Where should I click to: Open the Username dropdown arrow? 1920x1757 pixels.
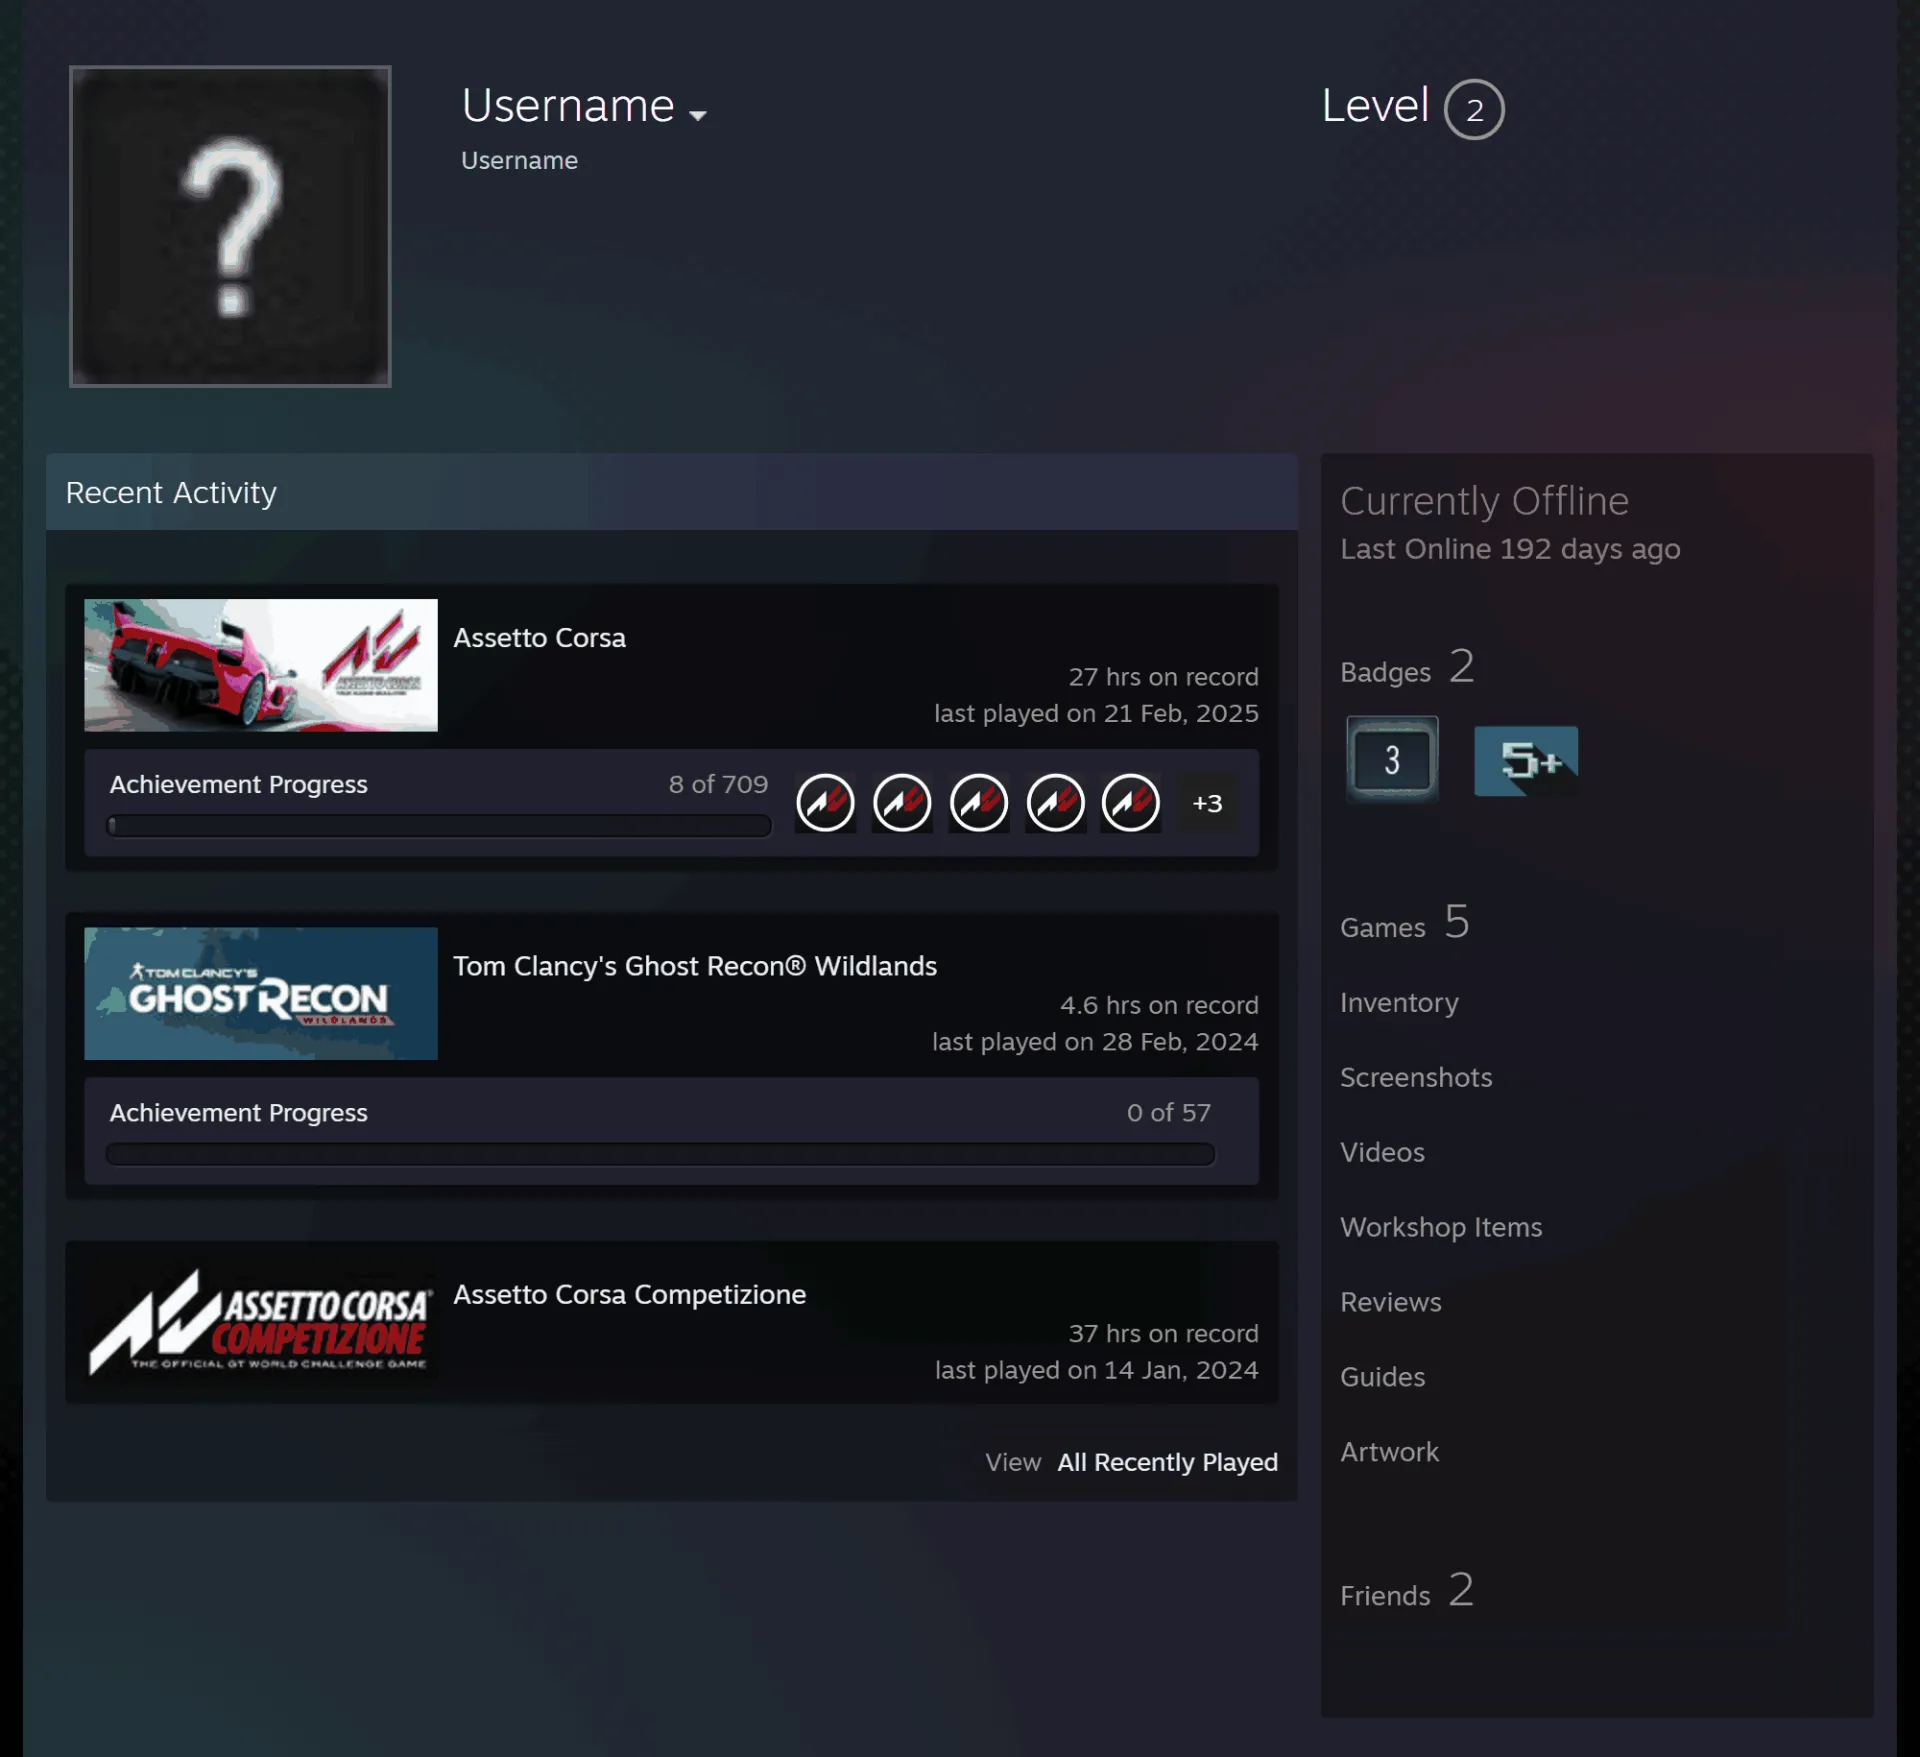point(698,115)
